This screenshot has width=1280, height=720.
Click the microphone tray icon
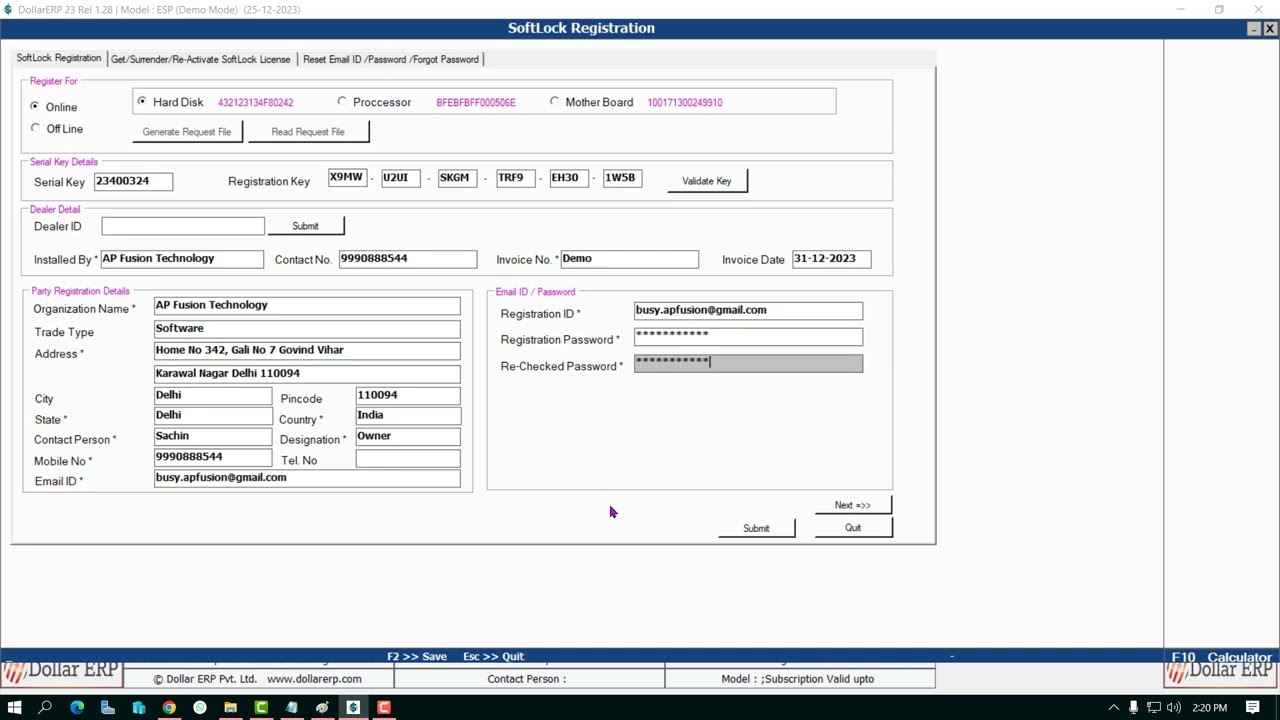coord(1134,707)
